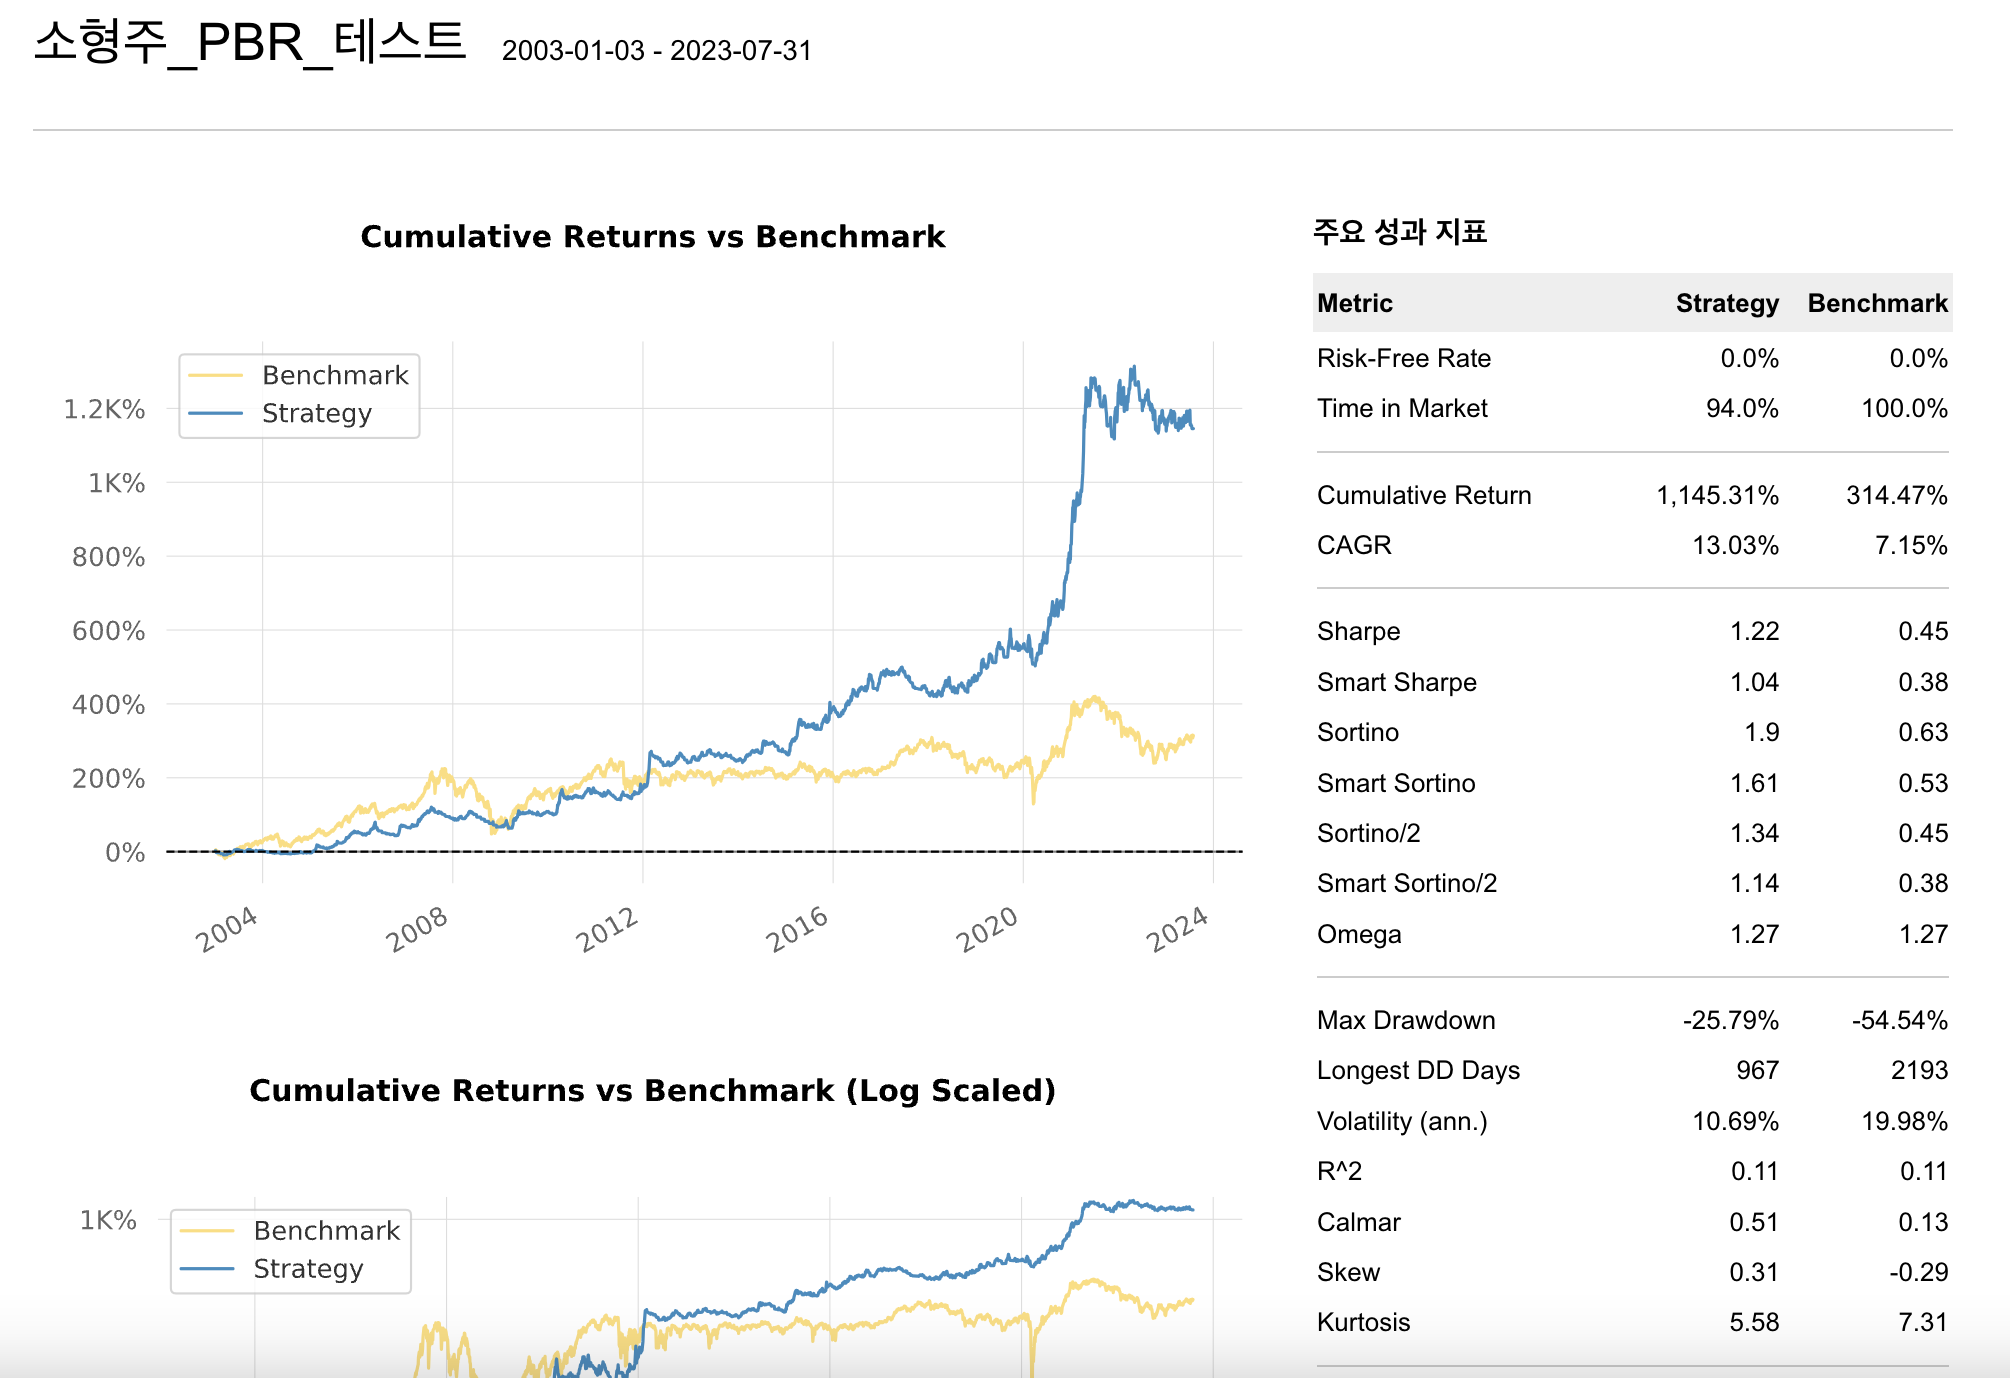
Task: Click Strategy legend in log scaled chart
Action: 308,1268
